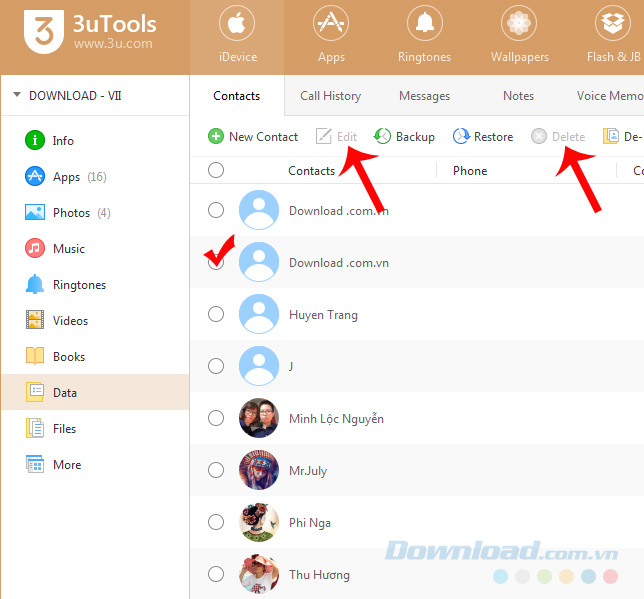The width and height of the screenshot is (644, 599).
Task: Click the Phone column header
Action: coord(470,170)
